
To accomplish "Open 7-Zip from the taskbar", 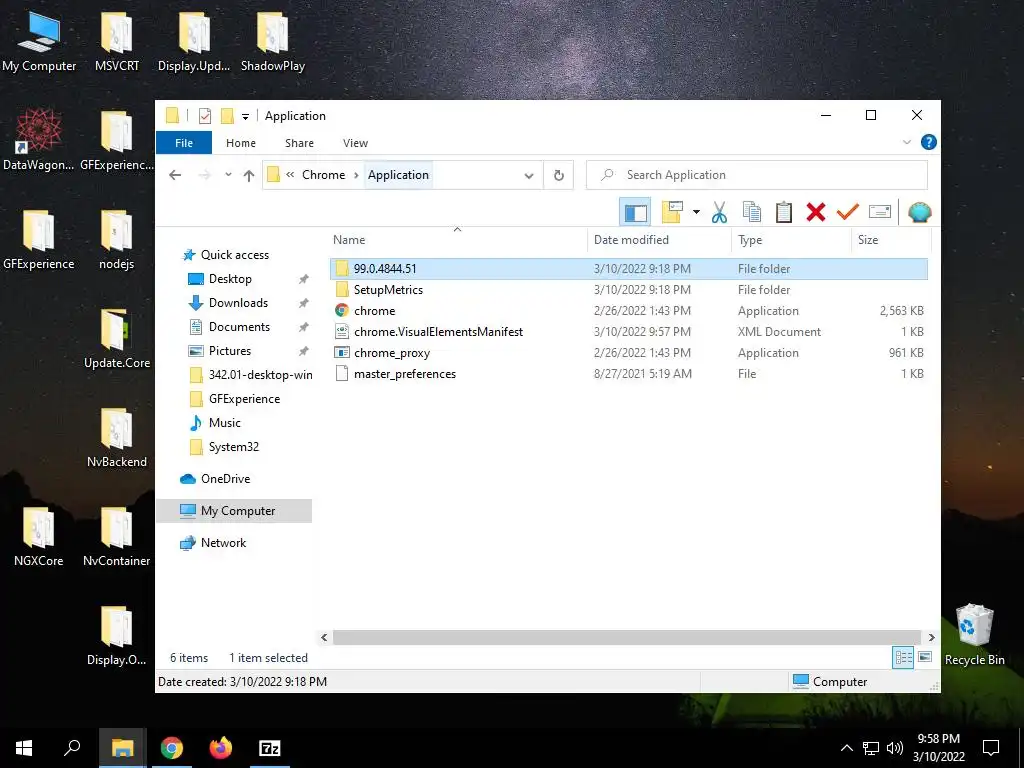I will pyautogui.click(x=270, y=748).
